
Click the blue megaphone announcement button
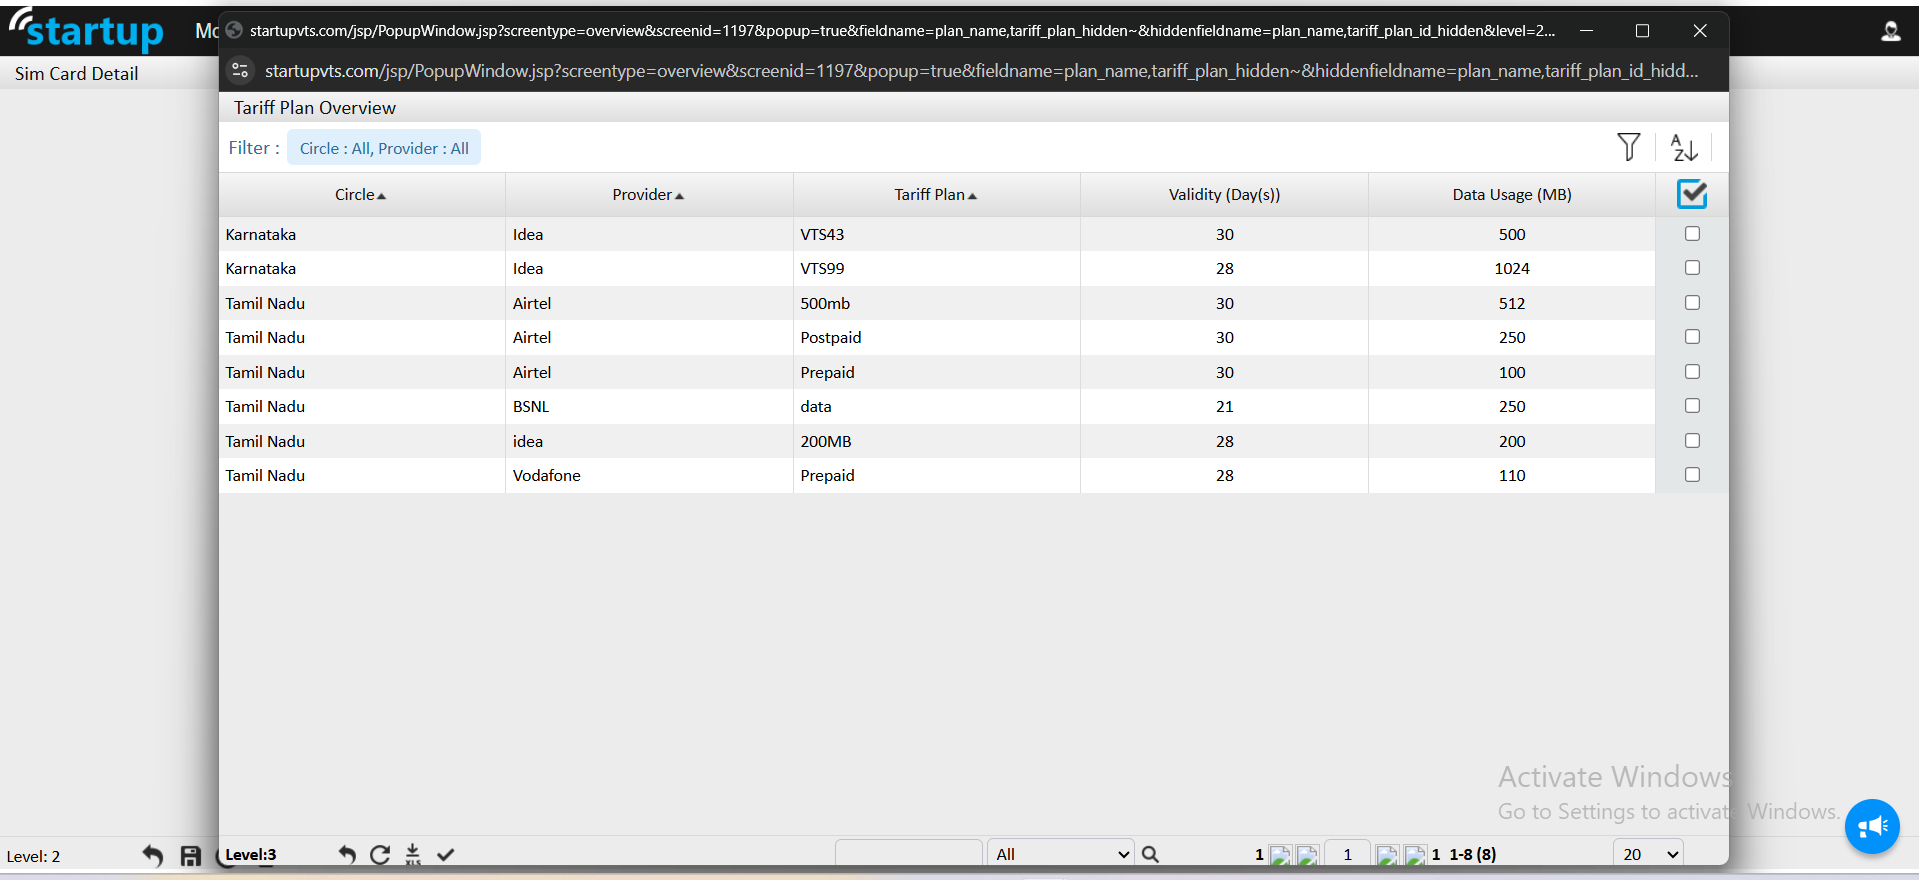pos(1871,826)
